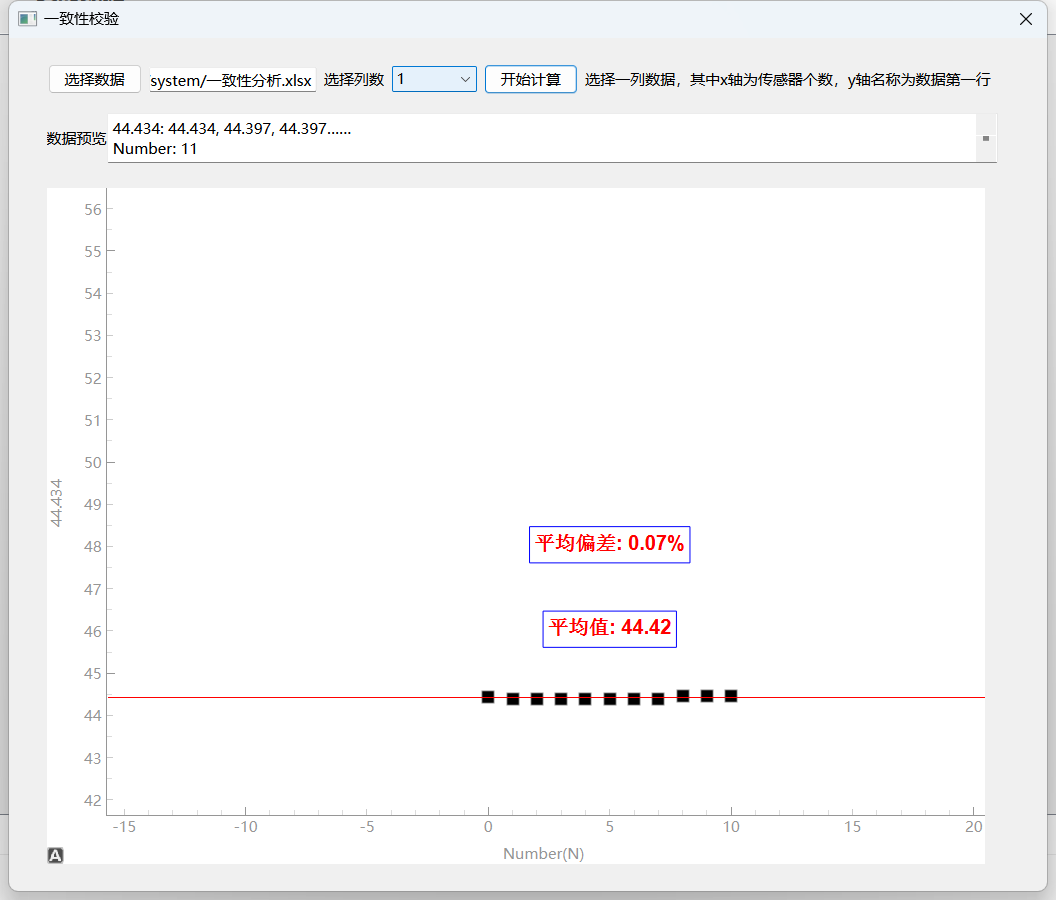Screen dimensions: 1056x900
Task: Click the y-axis tick label 42
Action: click(x=93, y=800)
